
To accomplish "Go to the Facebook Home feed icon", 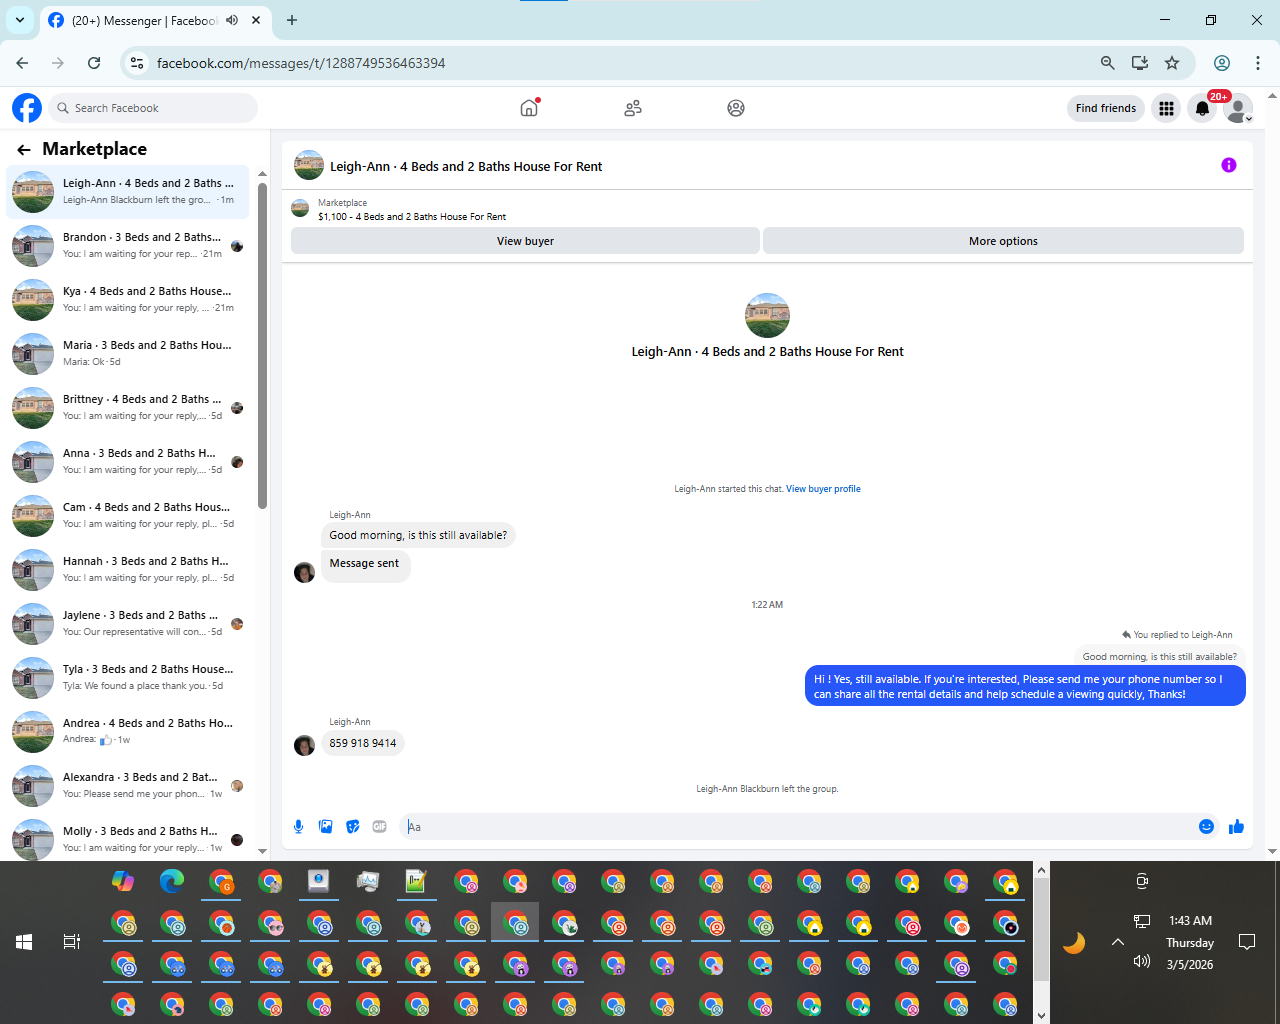I will (x=529, y=108).
